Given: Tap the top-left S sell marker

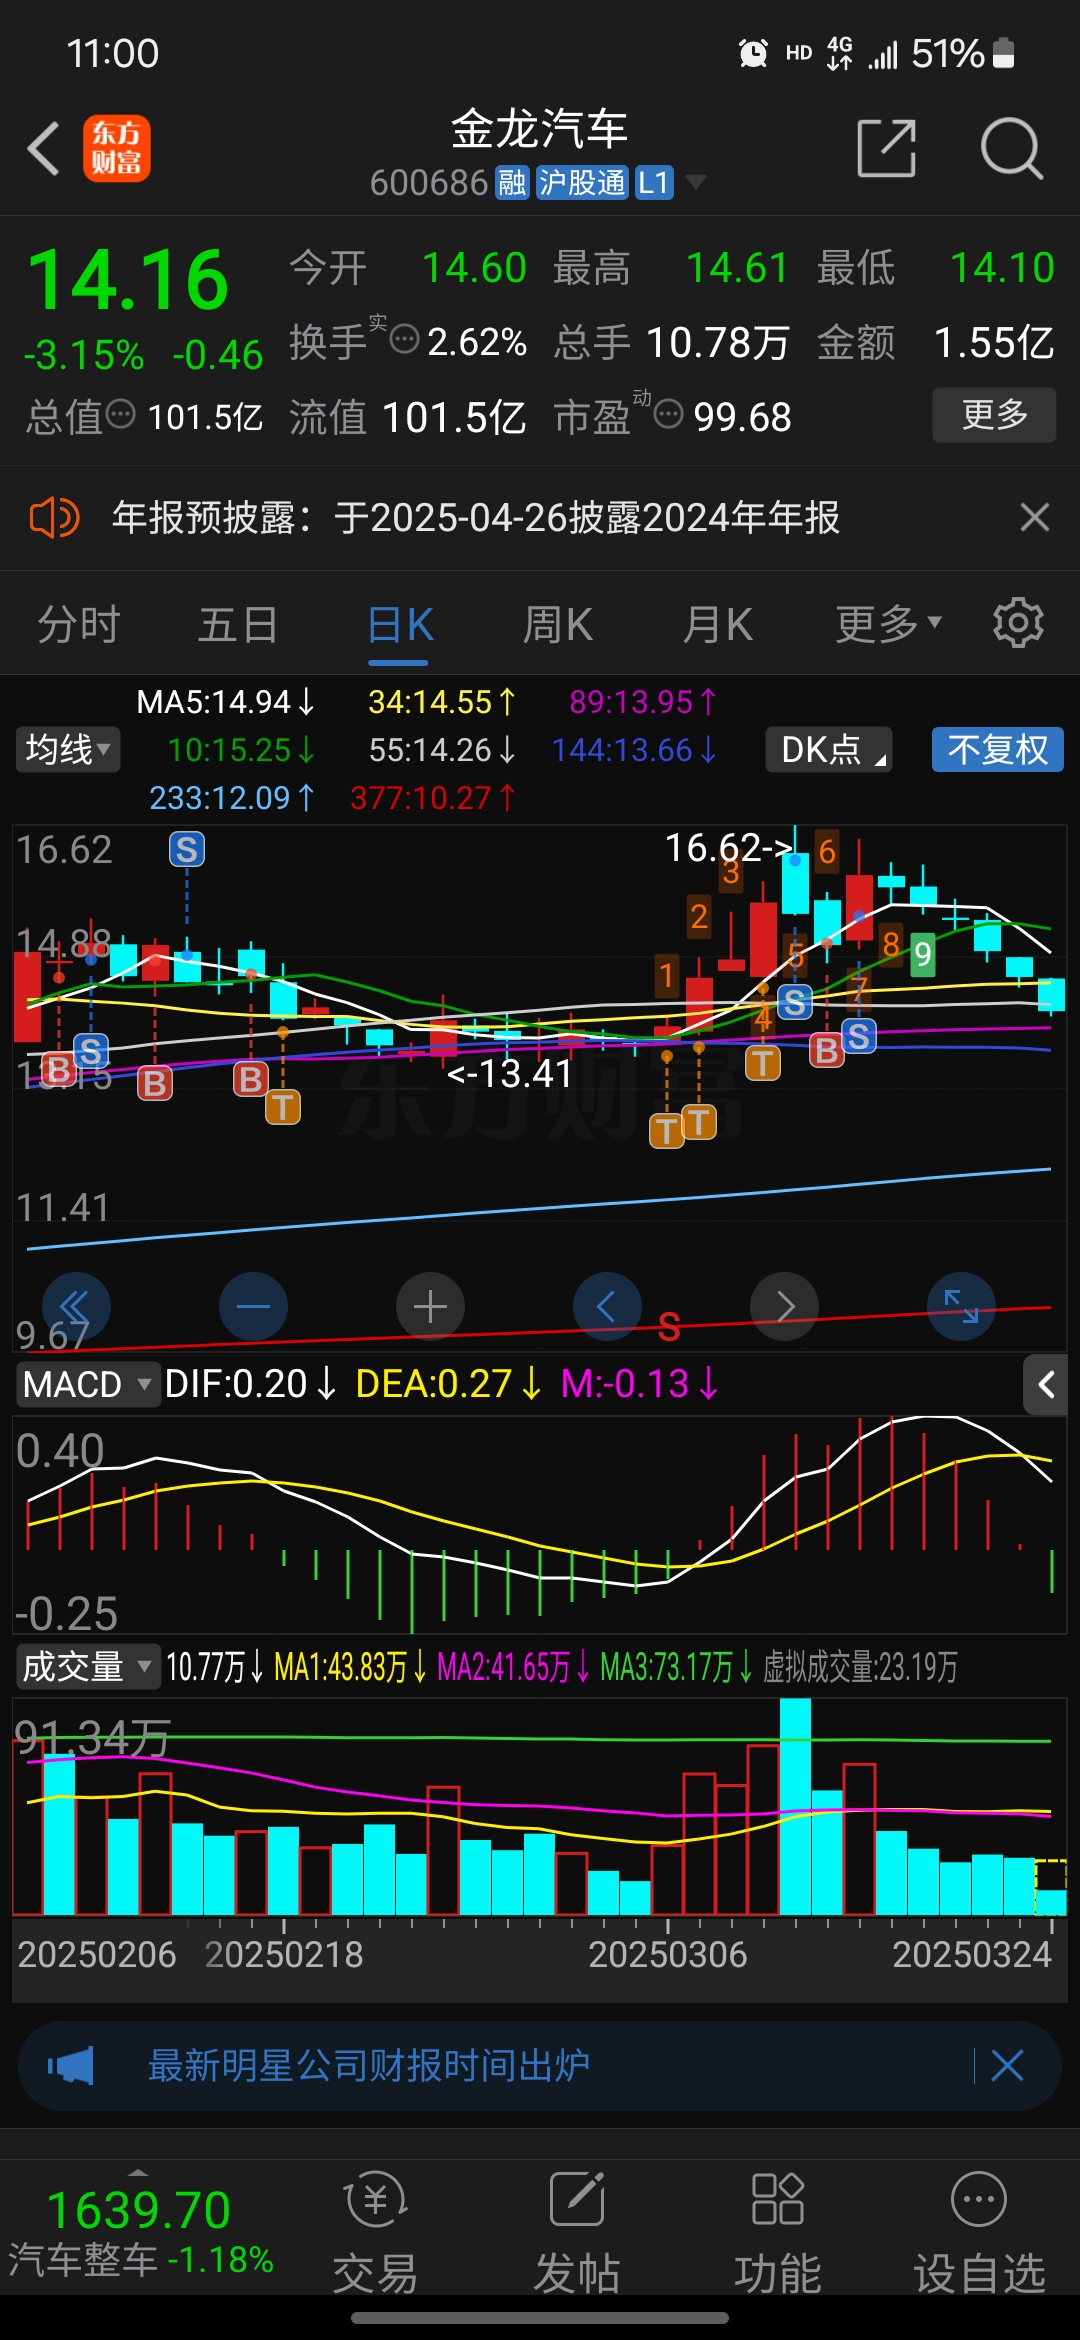Looking at the screenshot, I should pyautogui.click(x=187, y=850).
